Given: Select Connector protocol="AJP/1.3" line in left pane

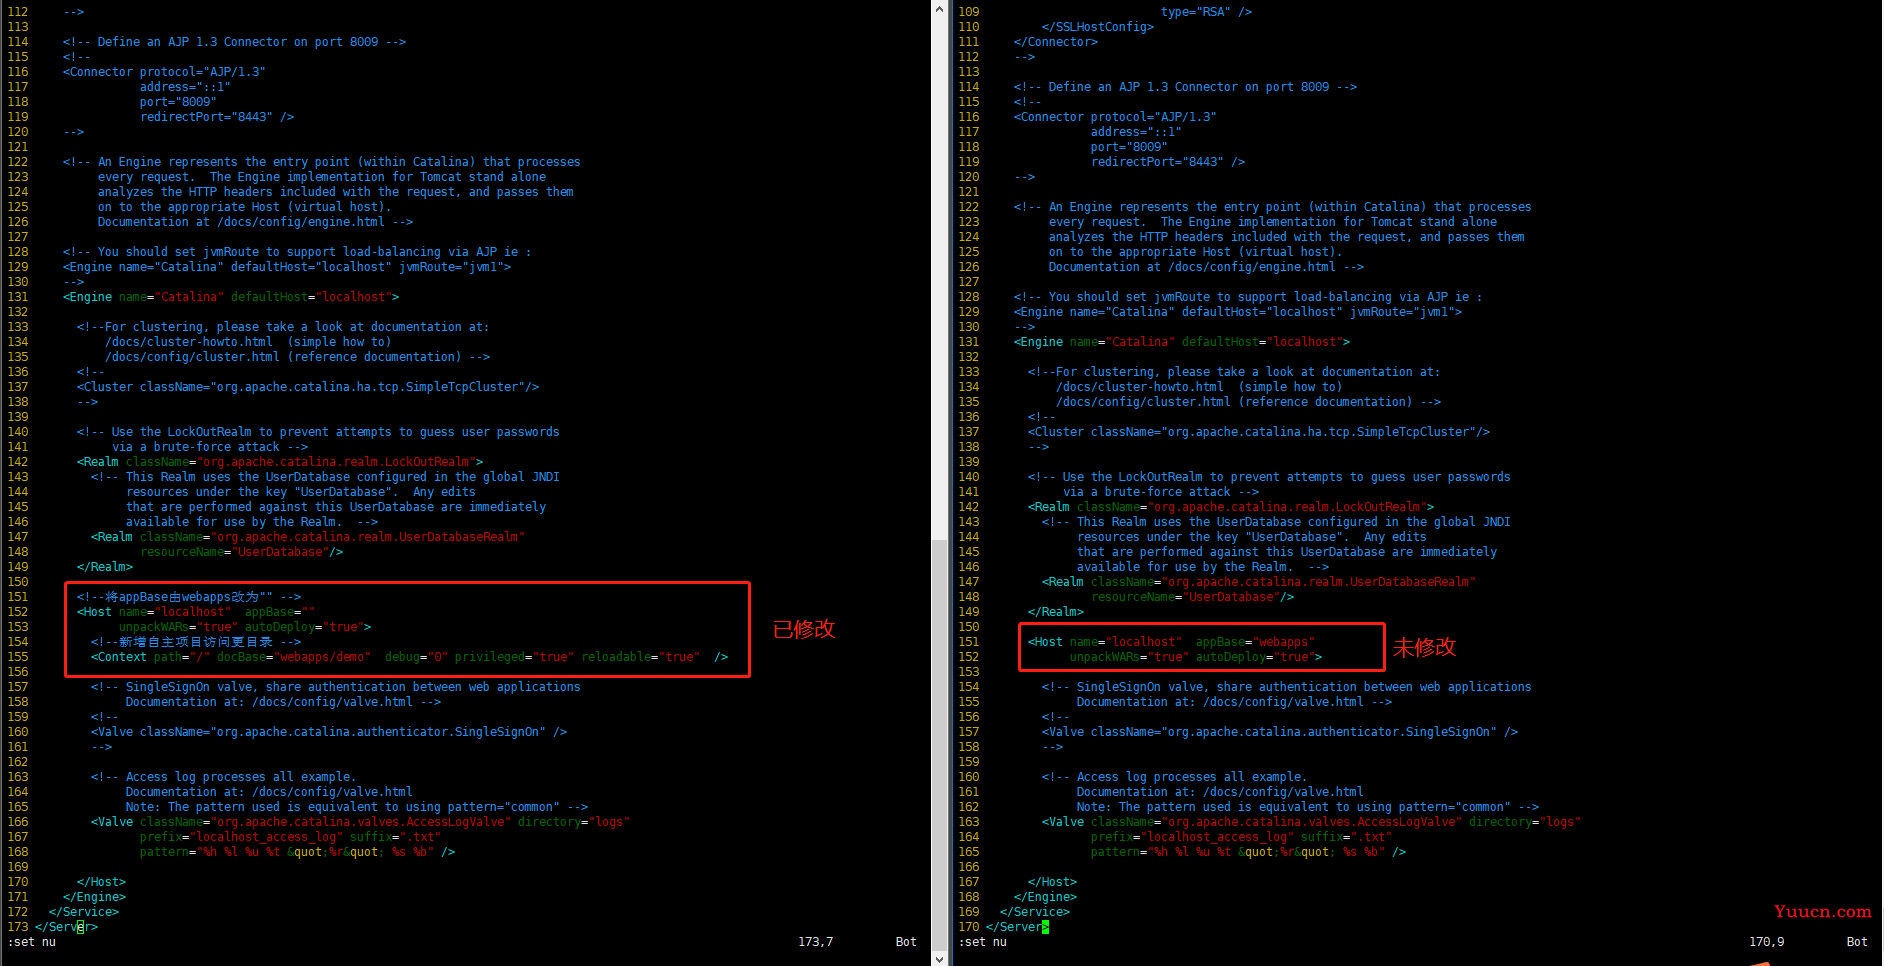Looking at the screenshot, I should click(164, 72).
